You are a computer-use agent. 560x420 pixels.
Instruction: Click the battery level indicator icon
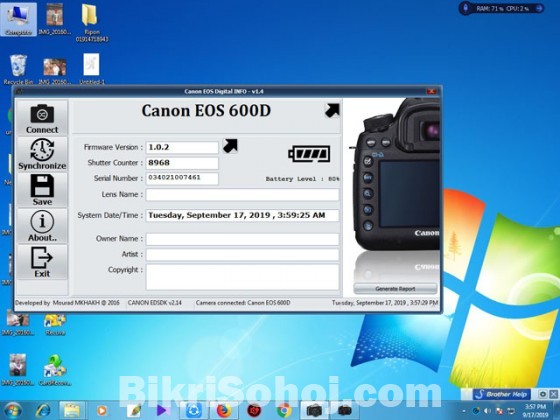[309, 154]
